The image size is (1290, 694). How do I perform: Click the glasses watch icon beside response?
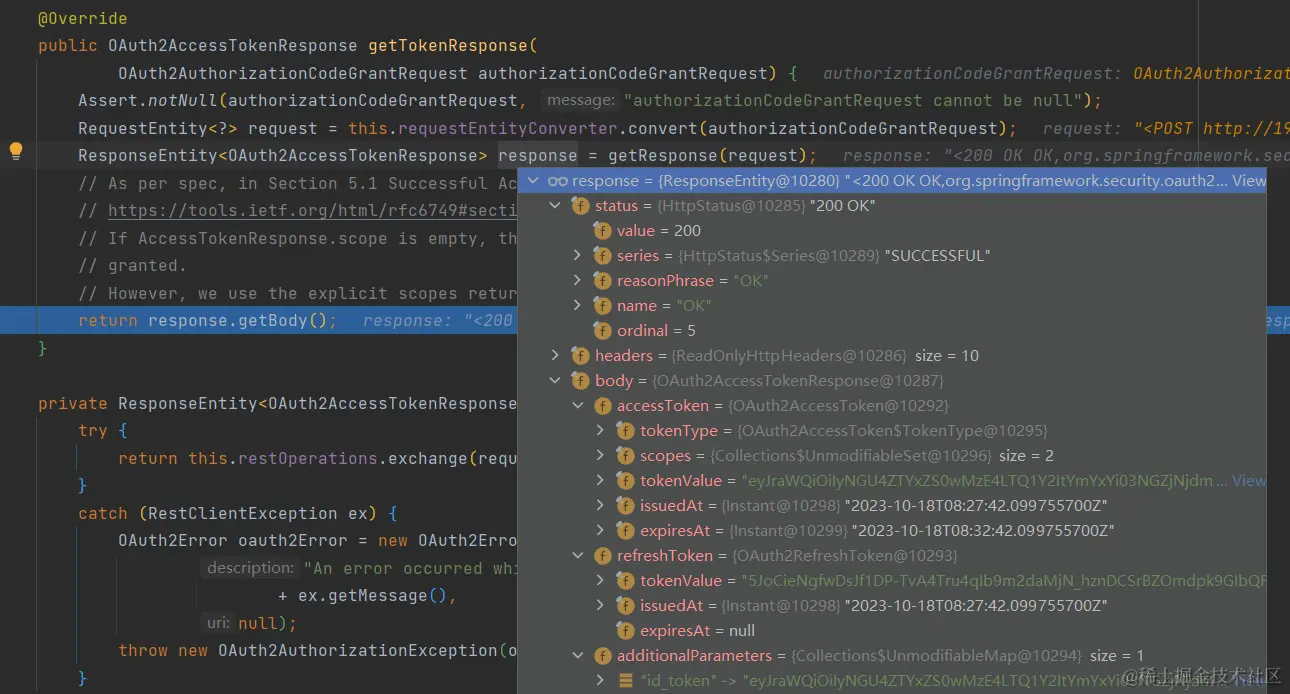coord(557,181)
